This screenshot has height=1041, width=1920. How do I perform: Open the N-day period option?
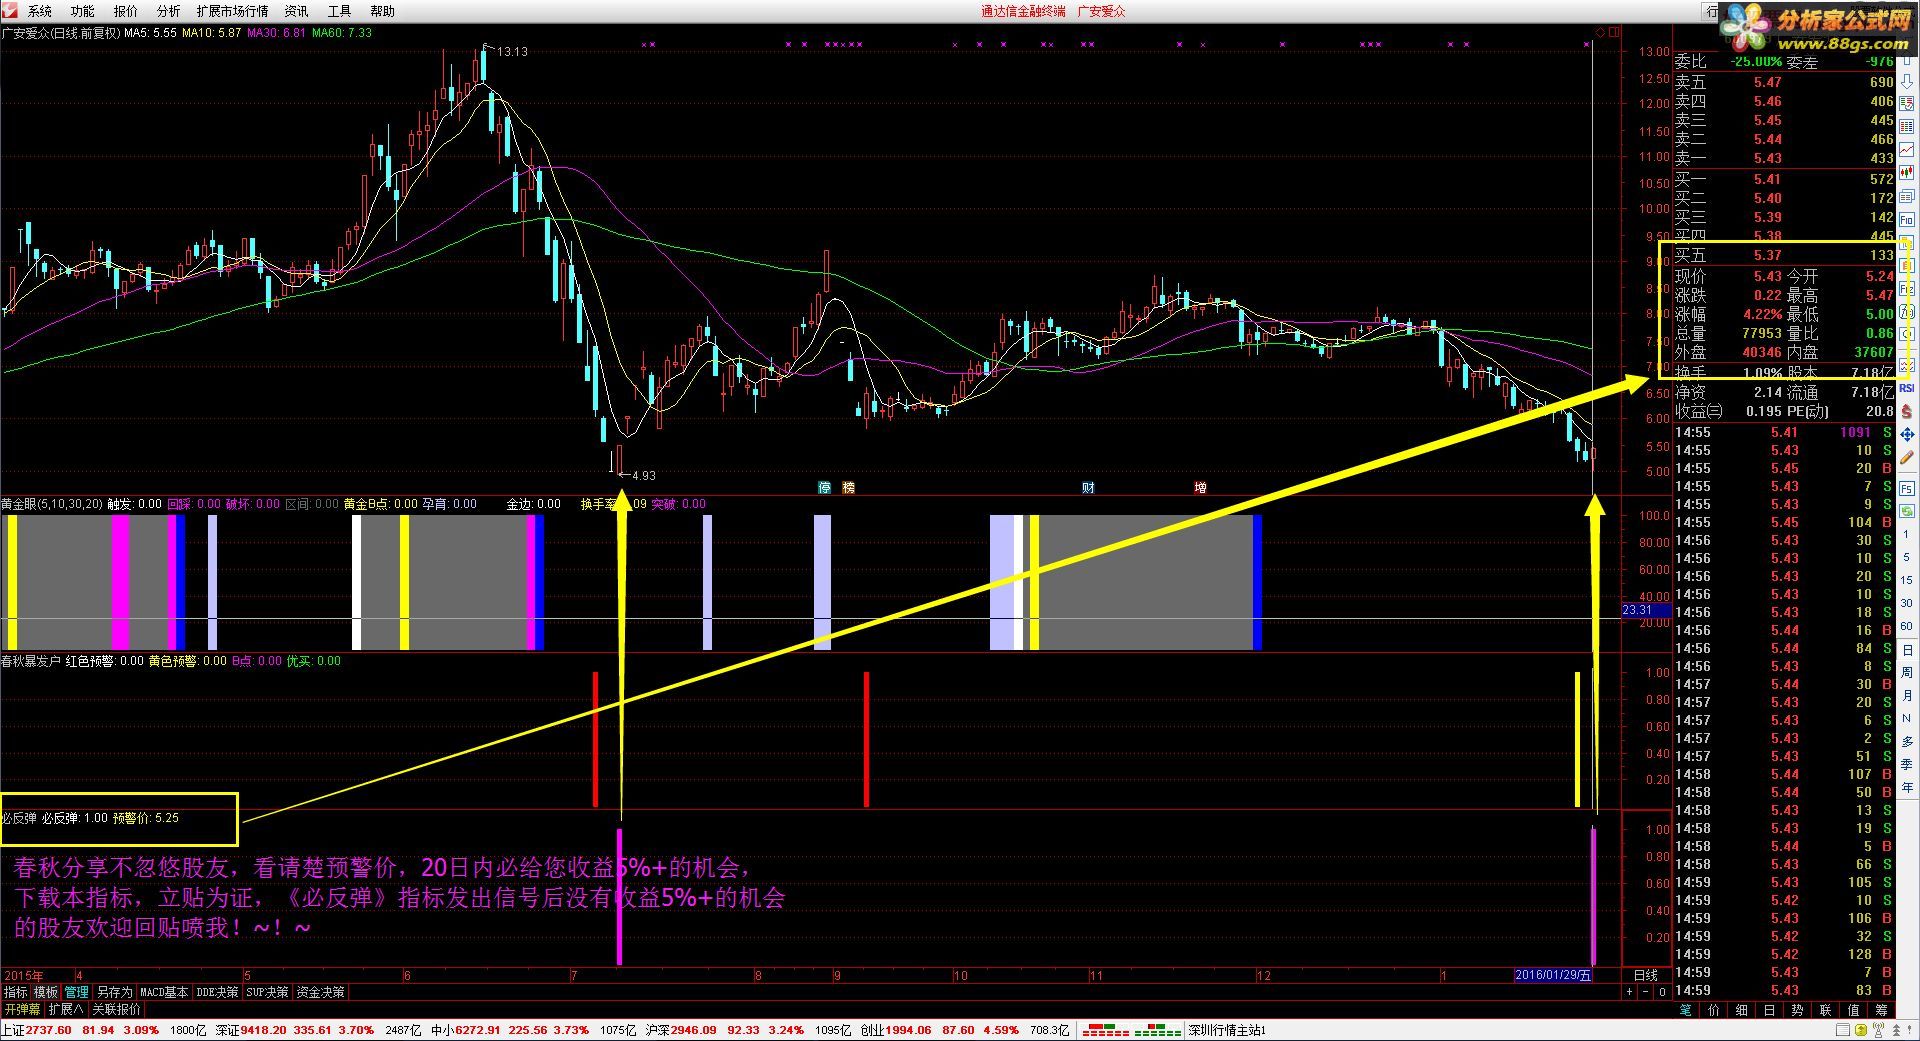click(x=1906, y=718)
